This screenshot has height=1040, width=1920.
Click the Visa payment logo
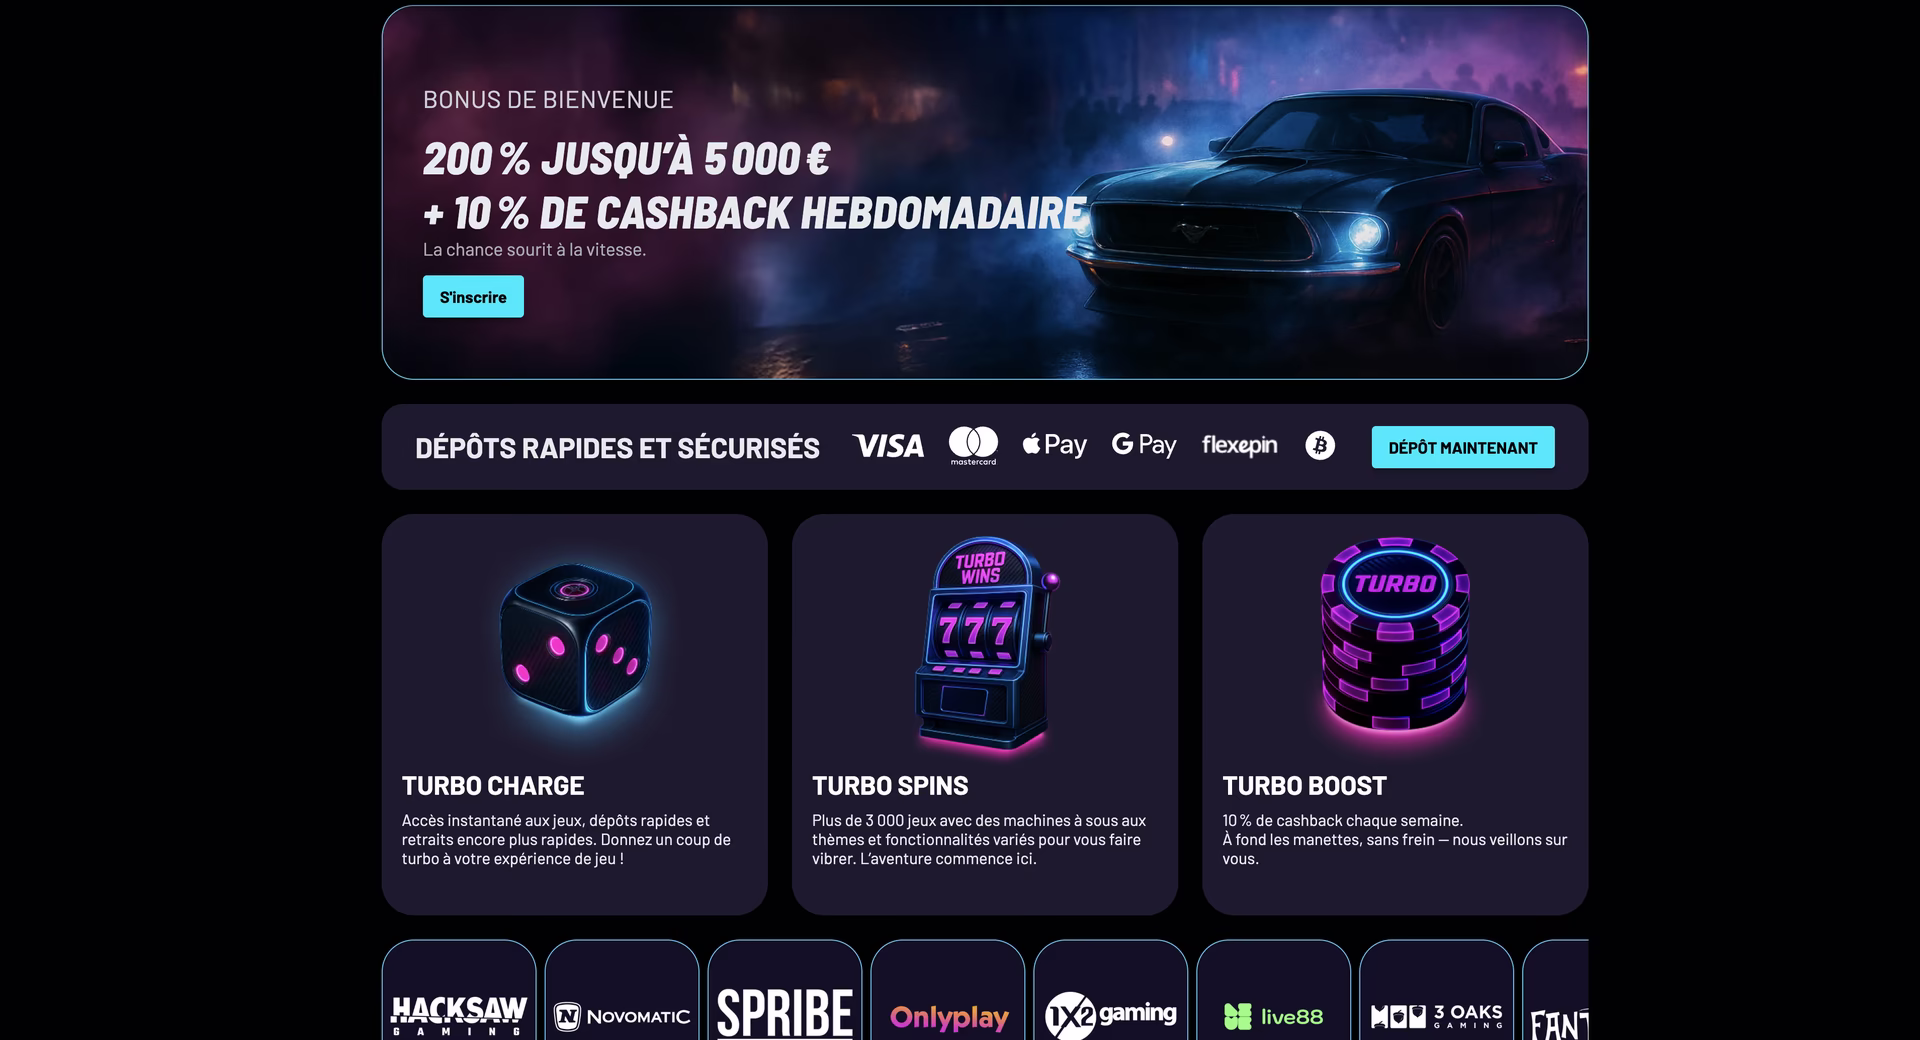(888, 446)
